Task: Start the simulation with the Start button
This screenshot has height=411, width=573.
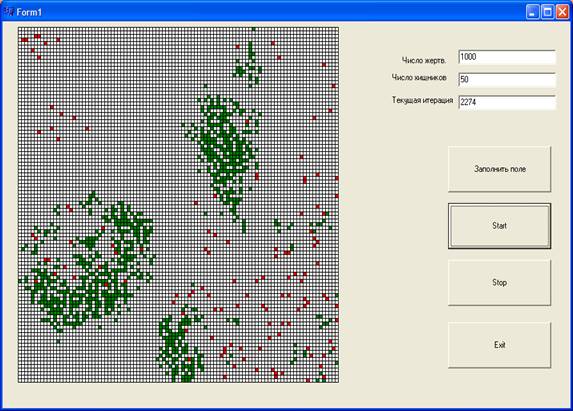Action: click(500, 226)
